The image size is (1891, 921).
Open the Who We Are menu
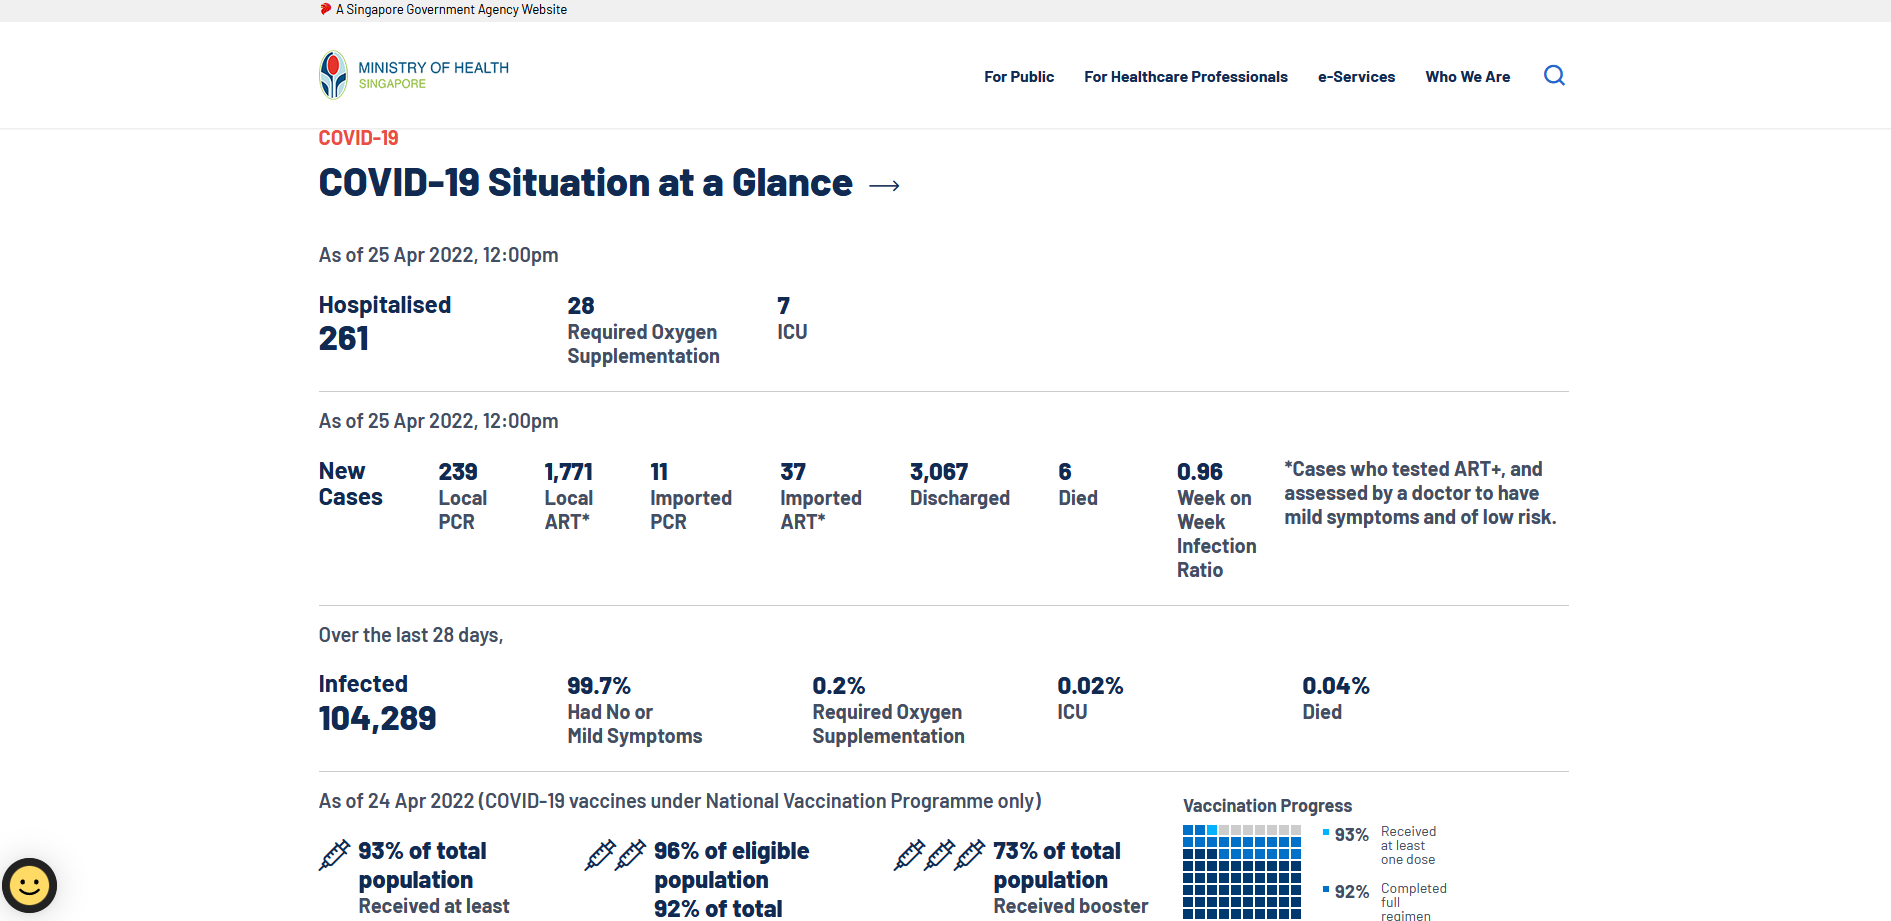(1468, 77)
